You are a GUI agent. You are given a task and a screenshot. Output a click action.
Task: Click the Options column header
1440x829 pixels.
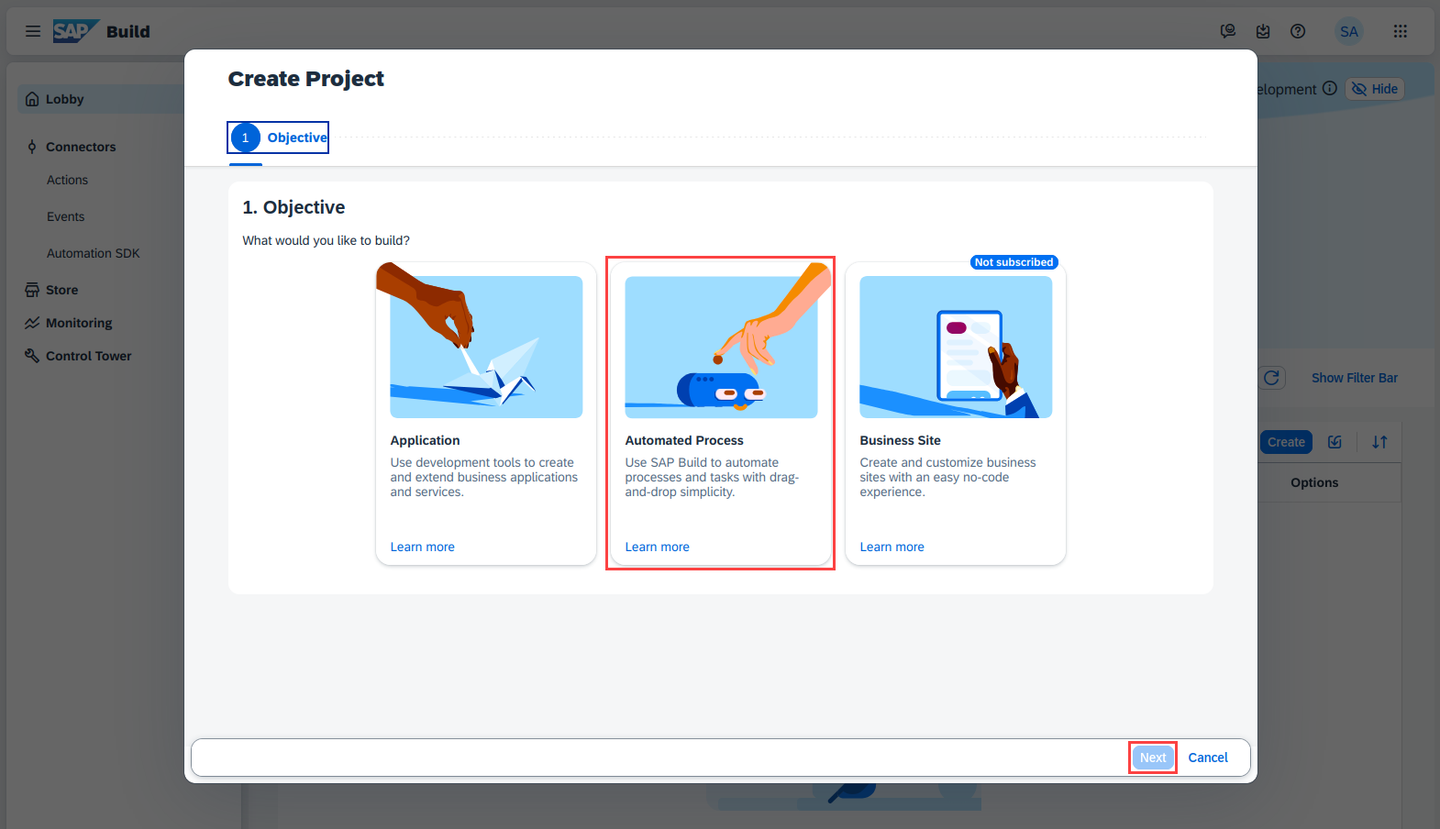[x=1314, y=483]
